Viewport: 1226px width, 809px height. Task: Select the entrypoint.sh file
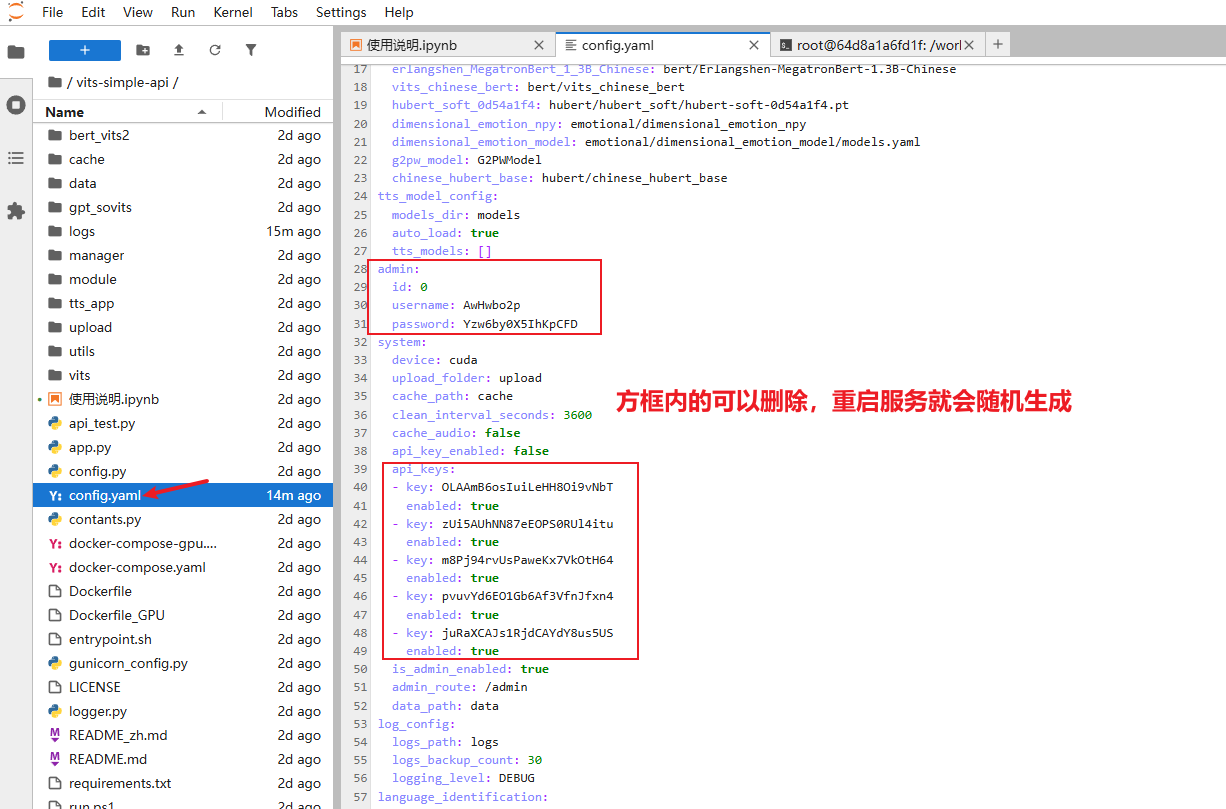[x=184, y=639]
